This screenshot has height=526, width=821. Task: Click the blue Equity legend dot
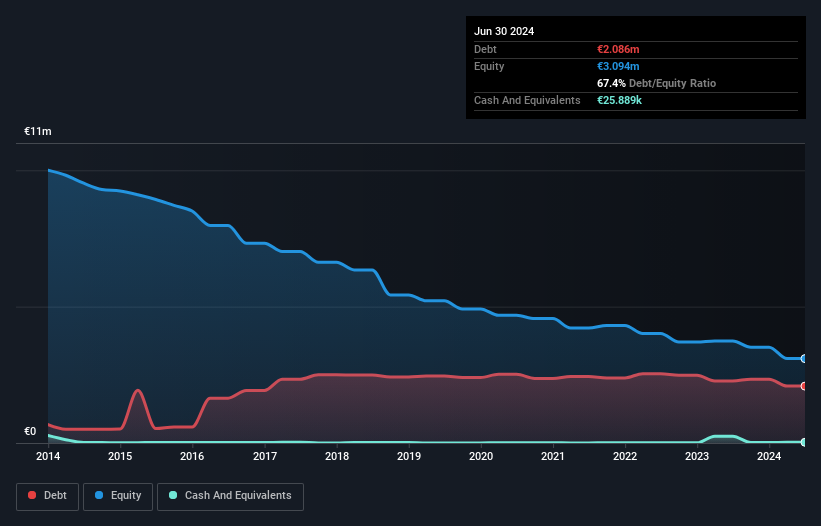point(99,495)
